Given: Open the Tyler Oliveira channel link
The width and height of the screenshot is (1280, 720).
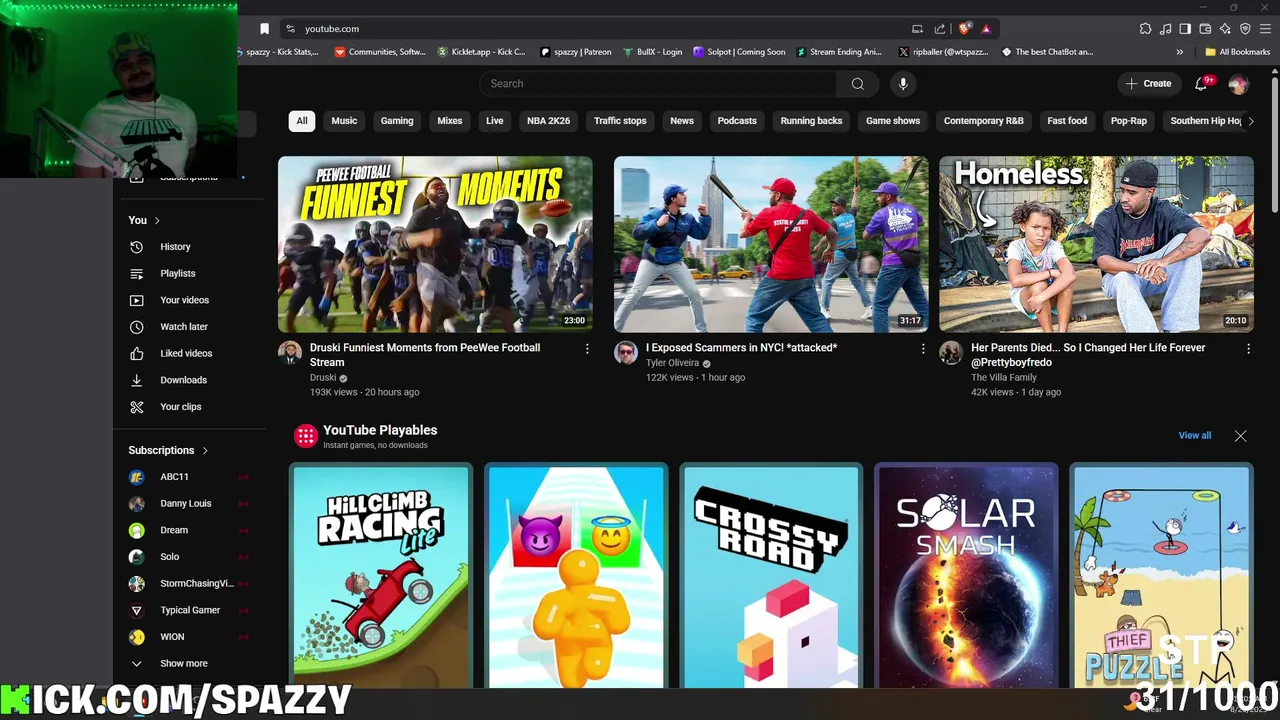Looking at the screenshot, I should point(672,363).
